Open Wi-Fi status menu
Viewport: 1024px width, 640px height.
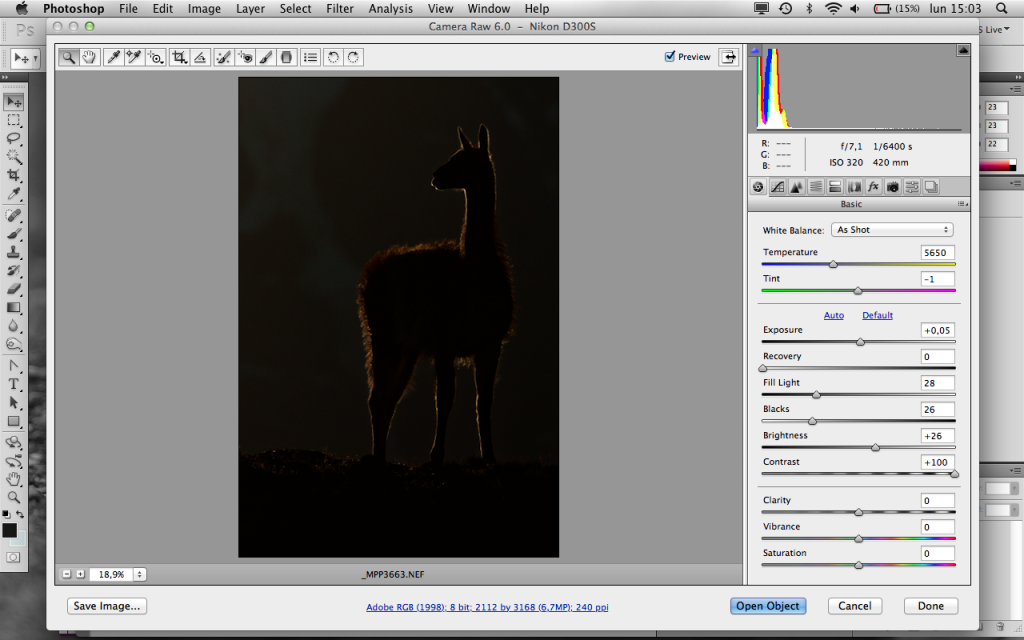click(833, 8)
